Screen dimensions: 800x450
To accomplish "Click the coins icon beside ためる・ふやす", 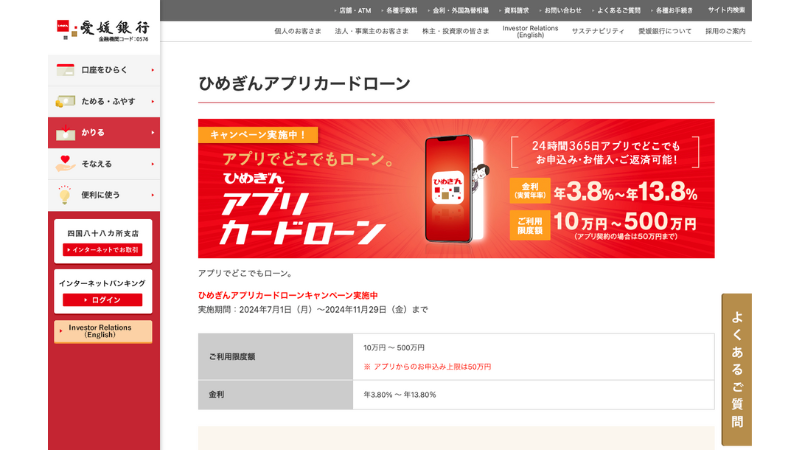I will tap(65, 102).
